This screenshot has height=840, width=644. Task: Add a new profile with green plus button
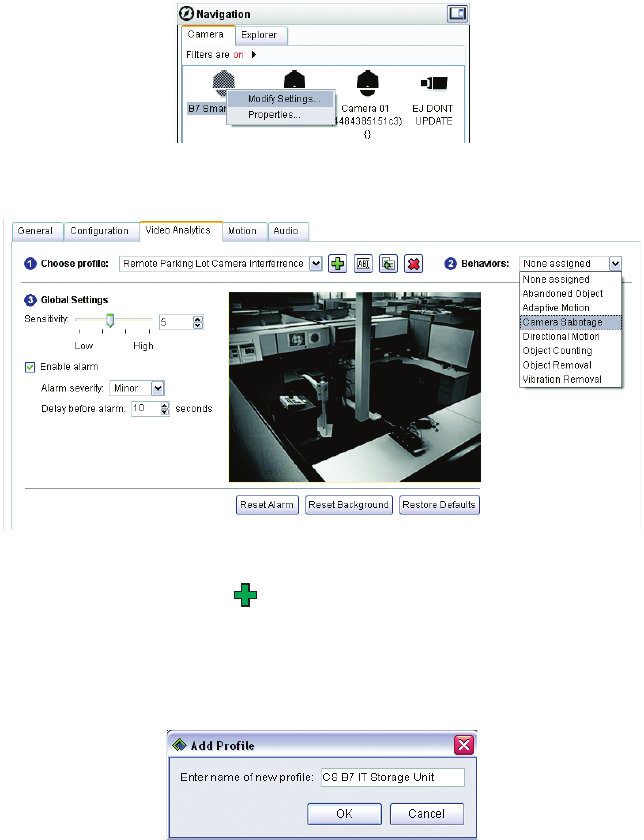(x=338, y=264)
